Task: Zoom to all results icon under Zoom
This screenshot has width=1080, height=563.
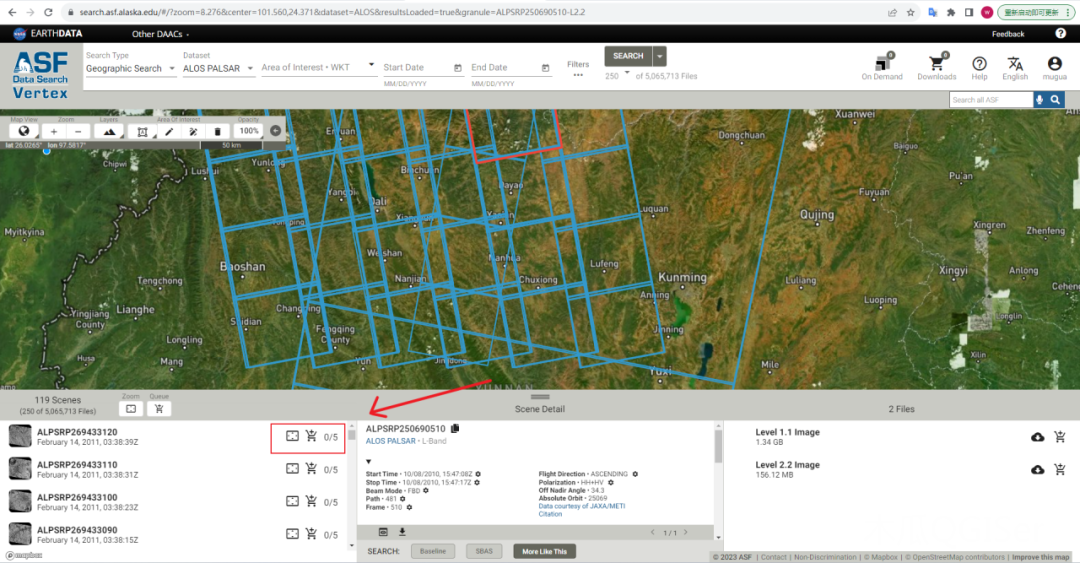Action: (131, 409)
